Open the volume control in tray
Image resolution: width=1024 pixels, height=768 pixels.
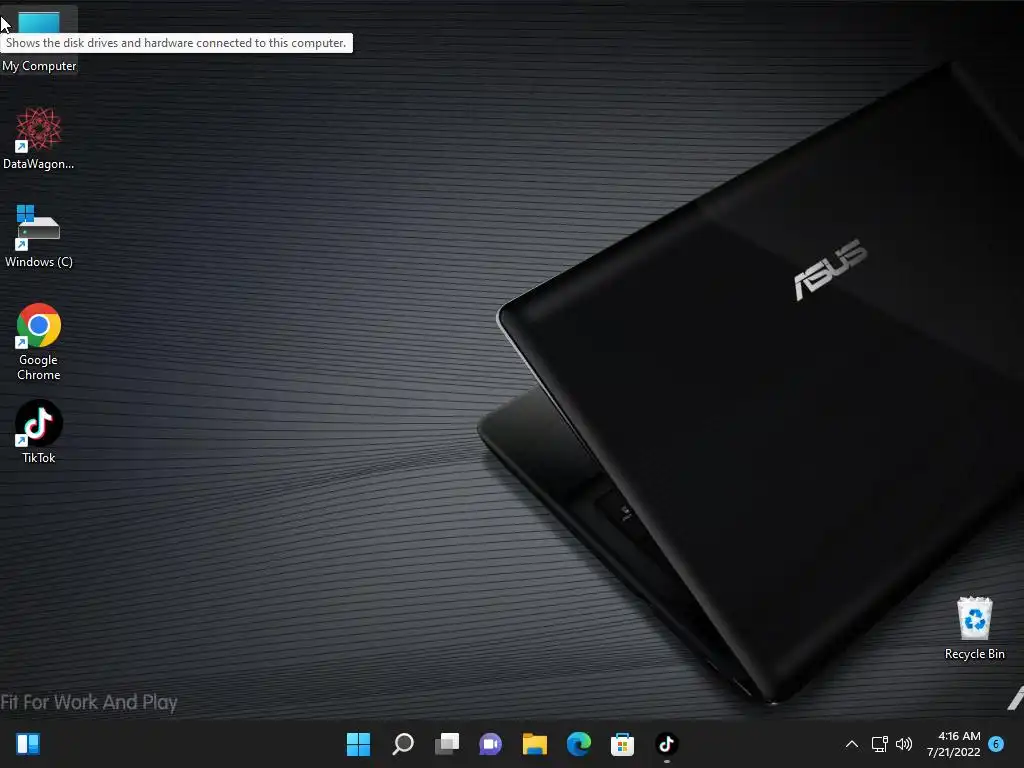point(904,744)
